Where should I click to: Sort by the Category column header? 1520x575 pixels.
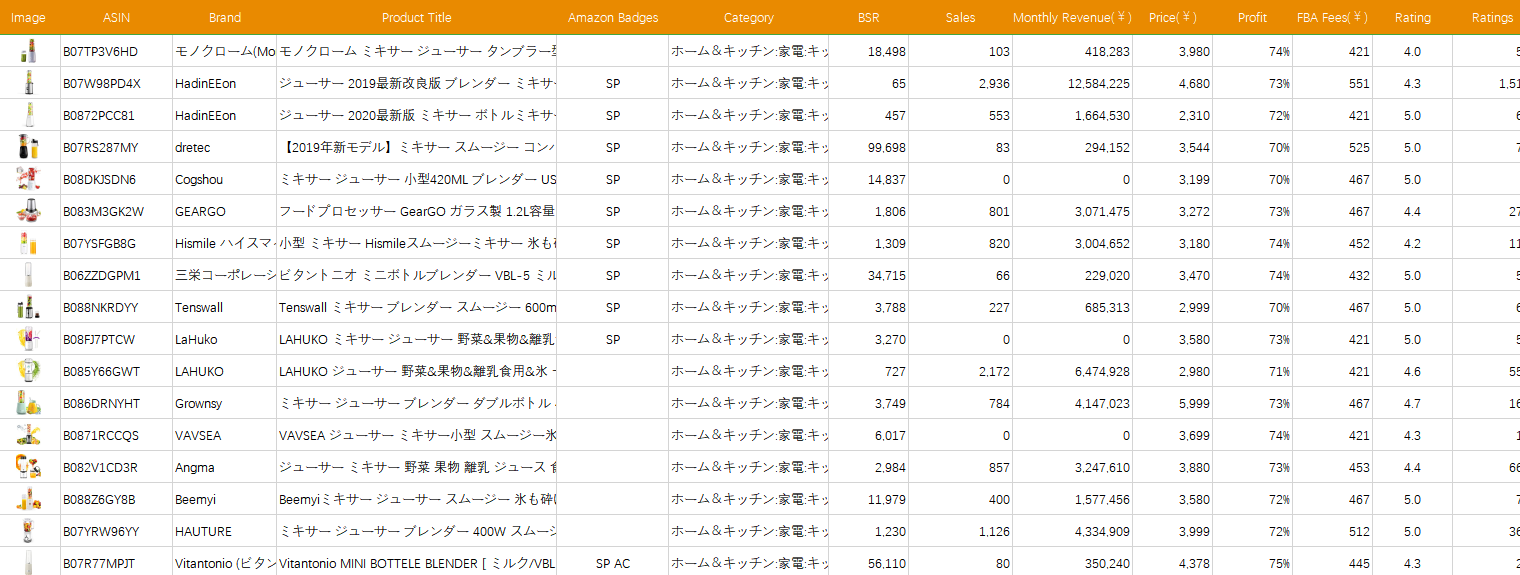coord(749,18)
